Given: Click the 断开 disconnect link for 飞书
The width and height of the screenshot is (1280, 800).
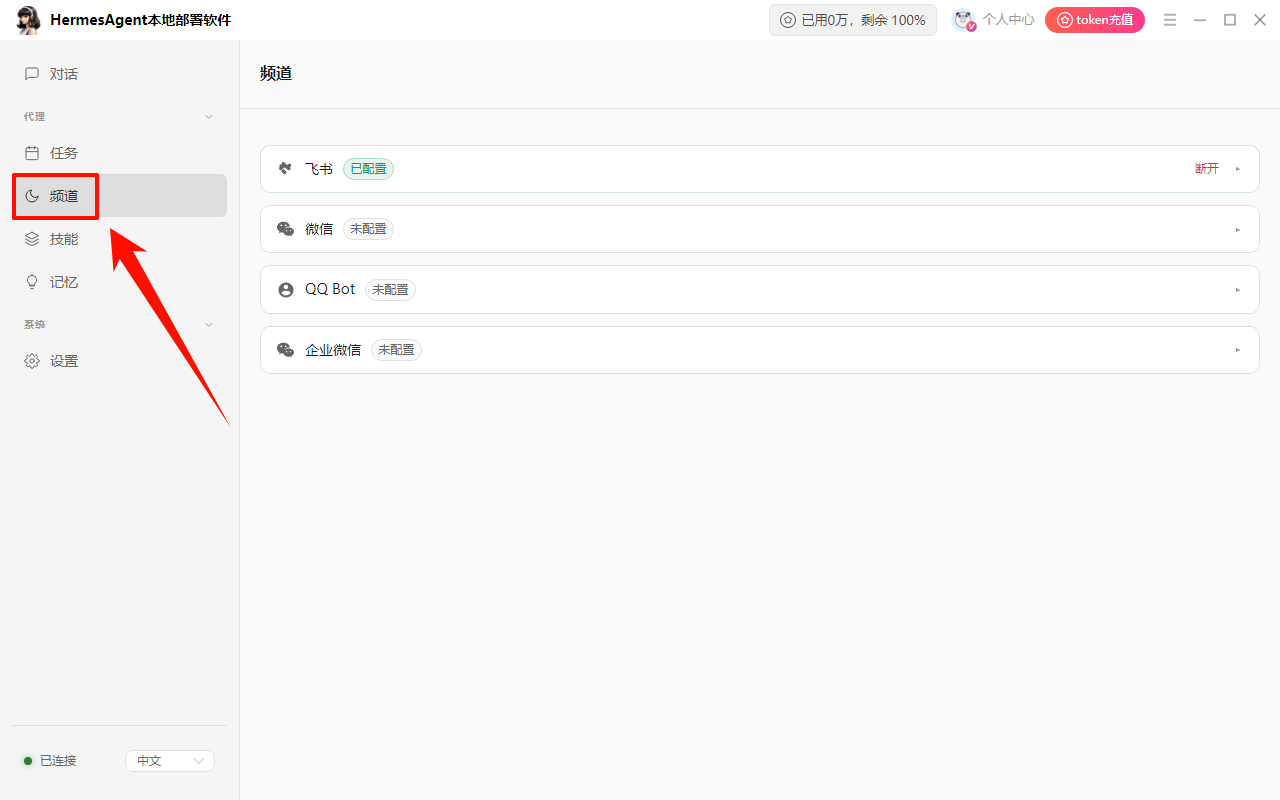Looking at the screenshot, I should click(x=1207, y=169).
